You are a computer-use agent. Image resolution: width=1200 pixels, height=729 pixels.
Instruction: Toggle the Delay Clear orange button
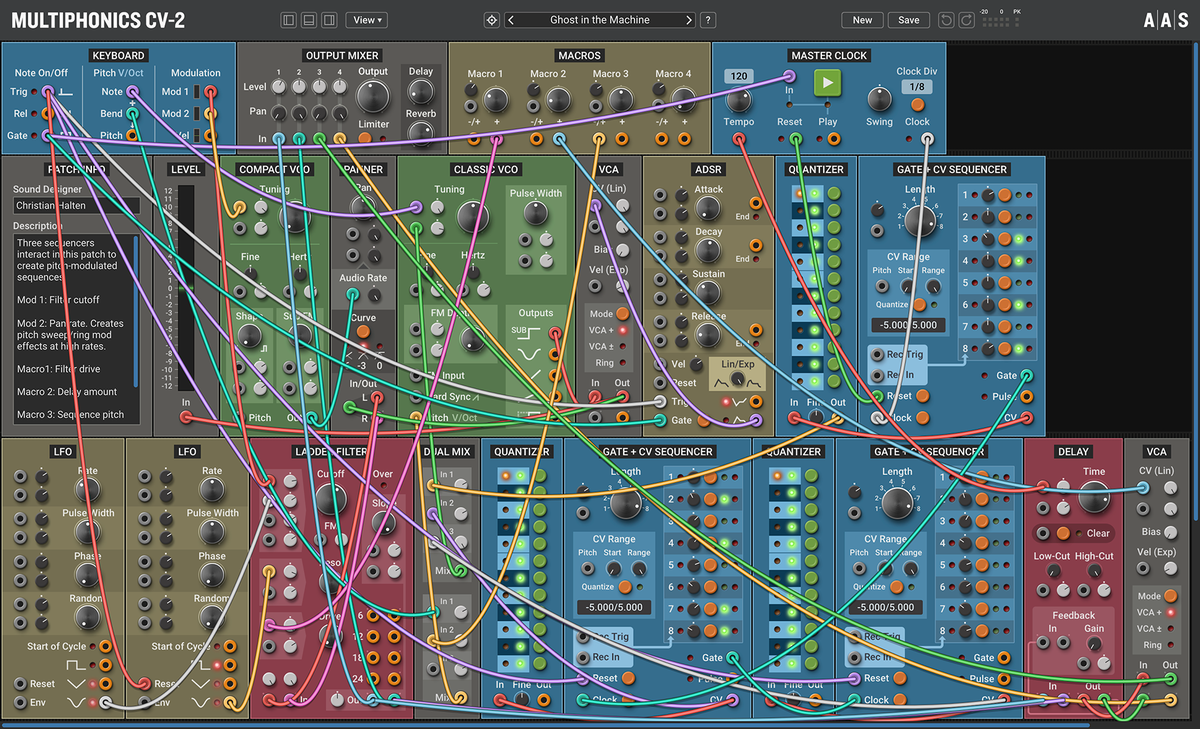point(1064,533)
